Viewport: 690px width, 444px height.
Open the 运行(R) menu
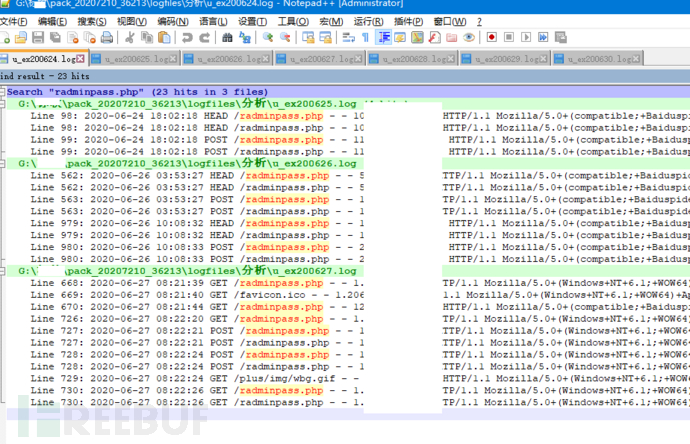click(369, 22)
